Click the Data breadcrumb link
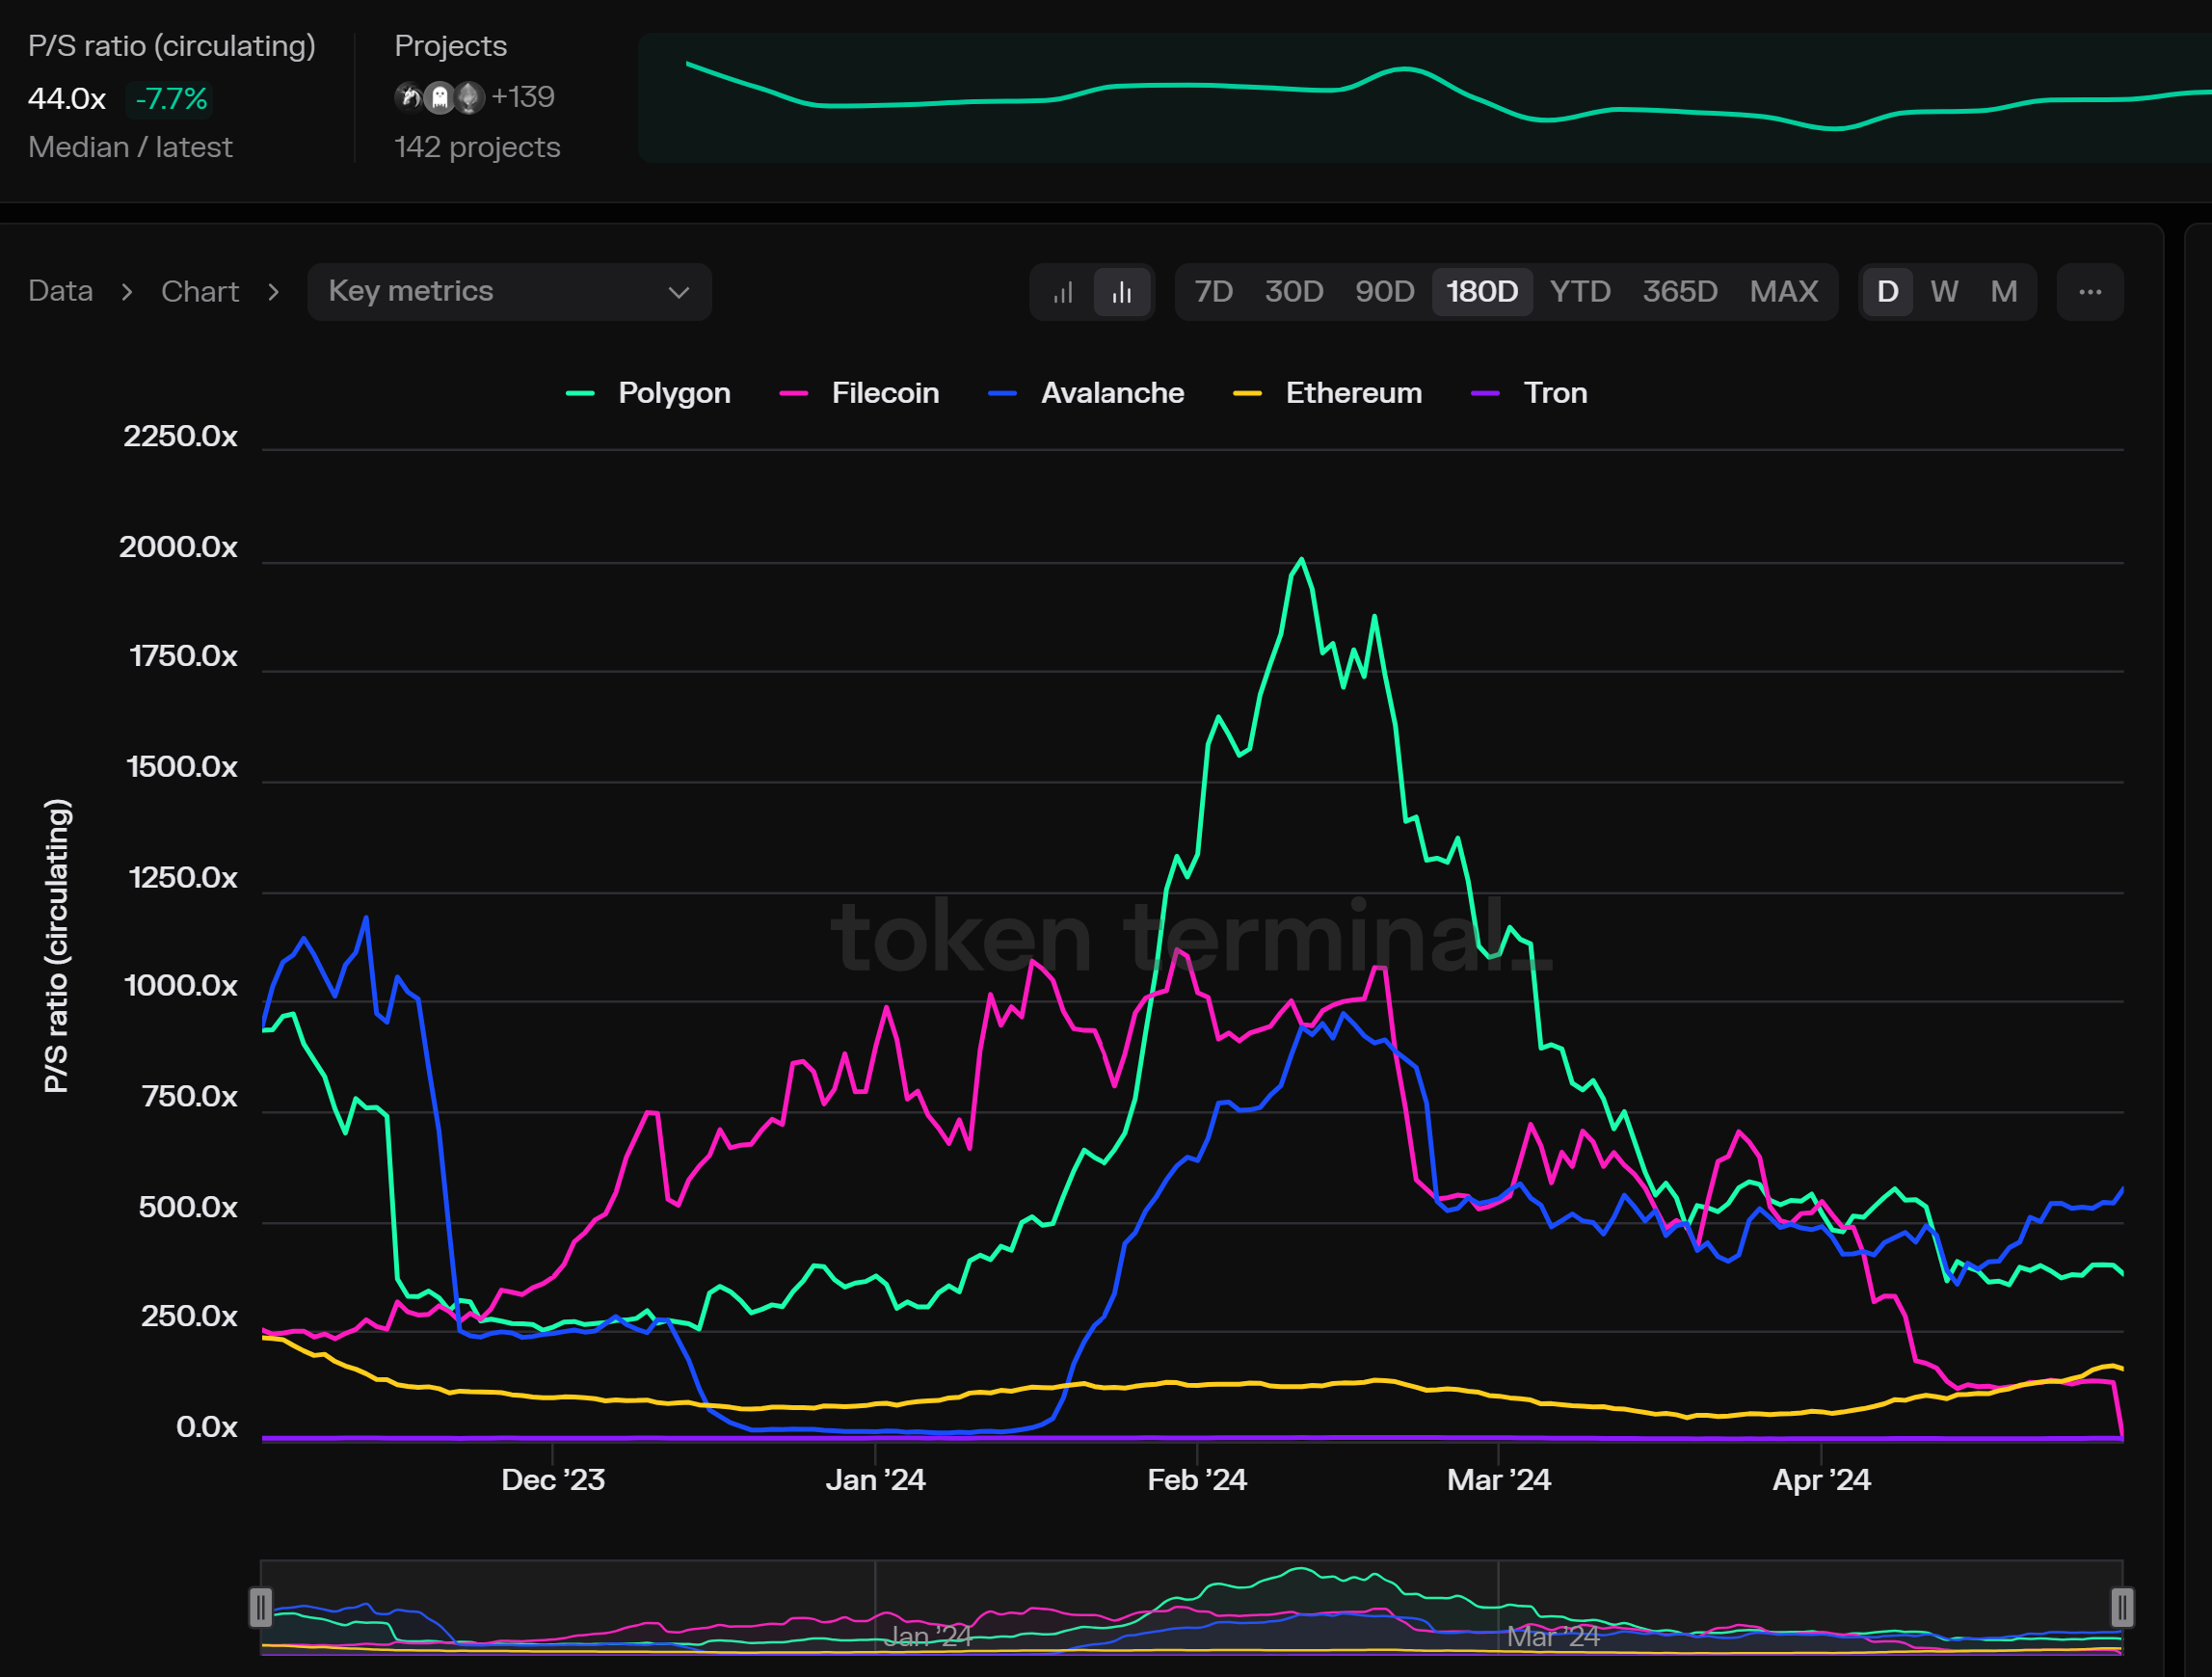This screenshot has height=1677, width=2212. point(60,292)
